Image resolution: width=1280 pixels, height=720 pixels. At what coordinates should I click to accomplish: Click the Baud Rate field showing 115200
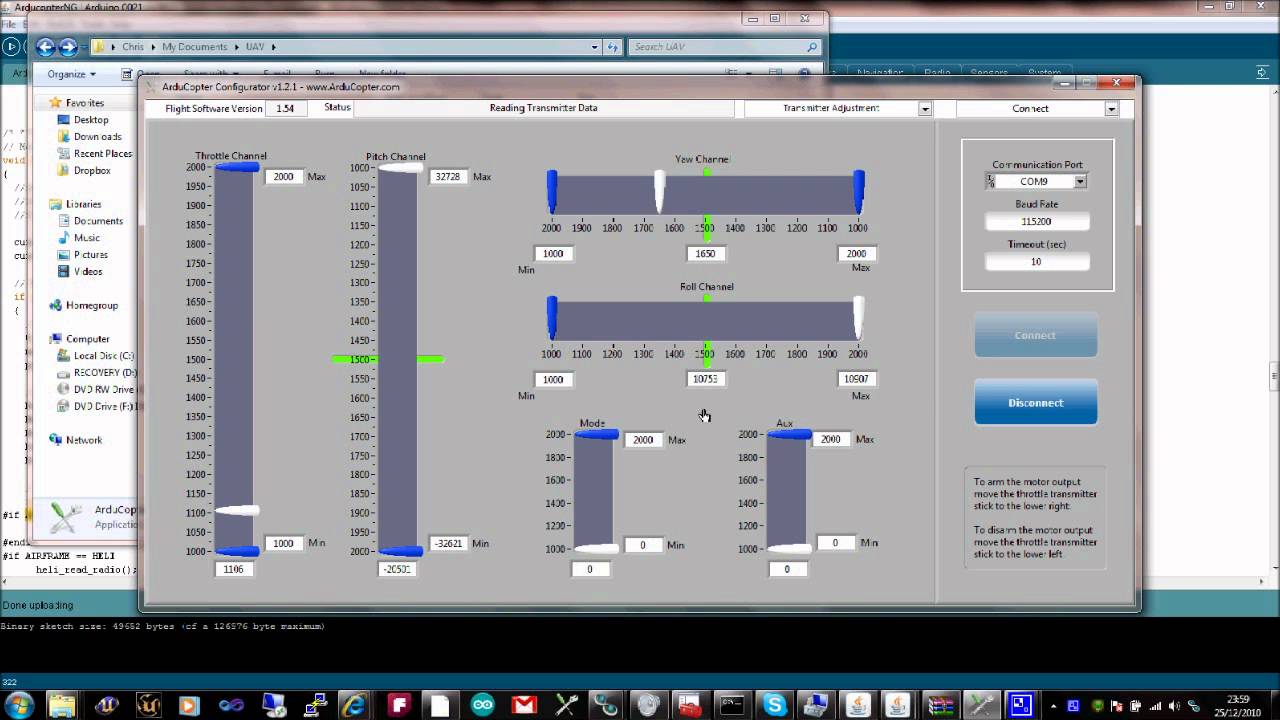coord(1037,222)
